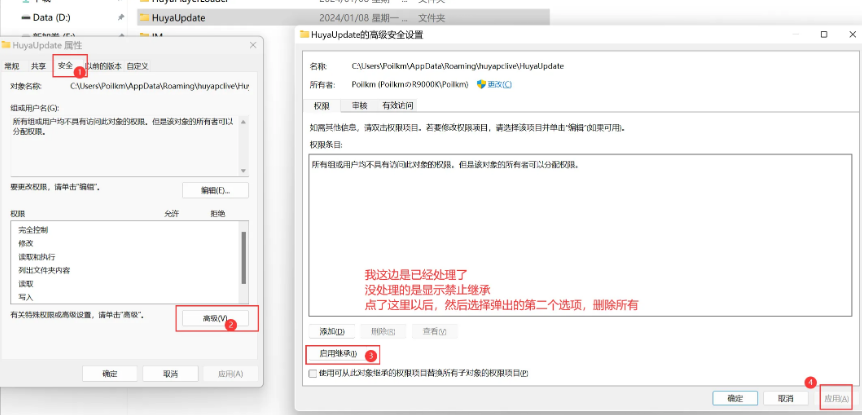This screenshot has width=862, height=415.
Task: Click 添加(D) to add a permission entry
Action: [x=332, y=331]
